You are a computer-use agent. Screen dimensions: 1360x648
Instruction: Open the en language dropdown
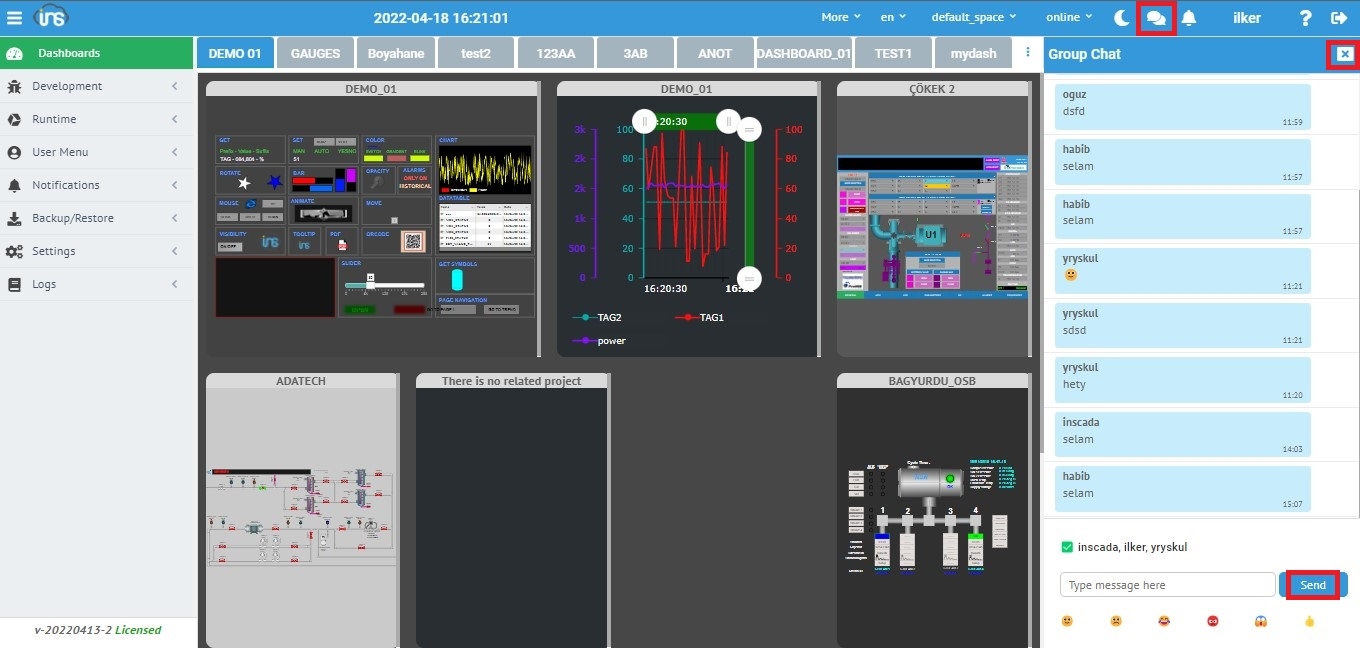[x=893, y=17]
